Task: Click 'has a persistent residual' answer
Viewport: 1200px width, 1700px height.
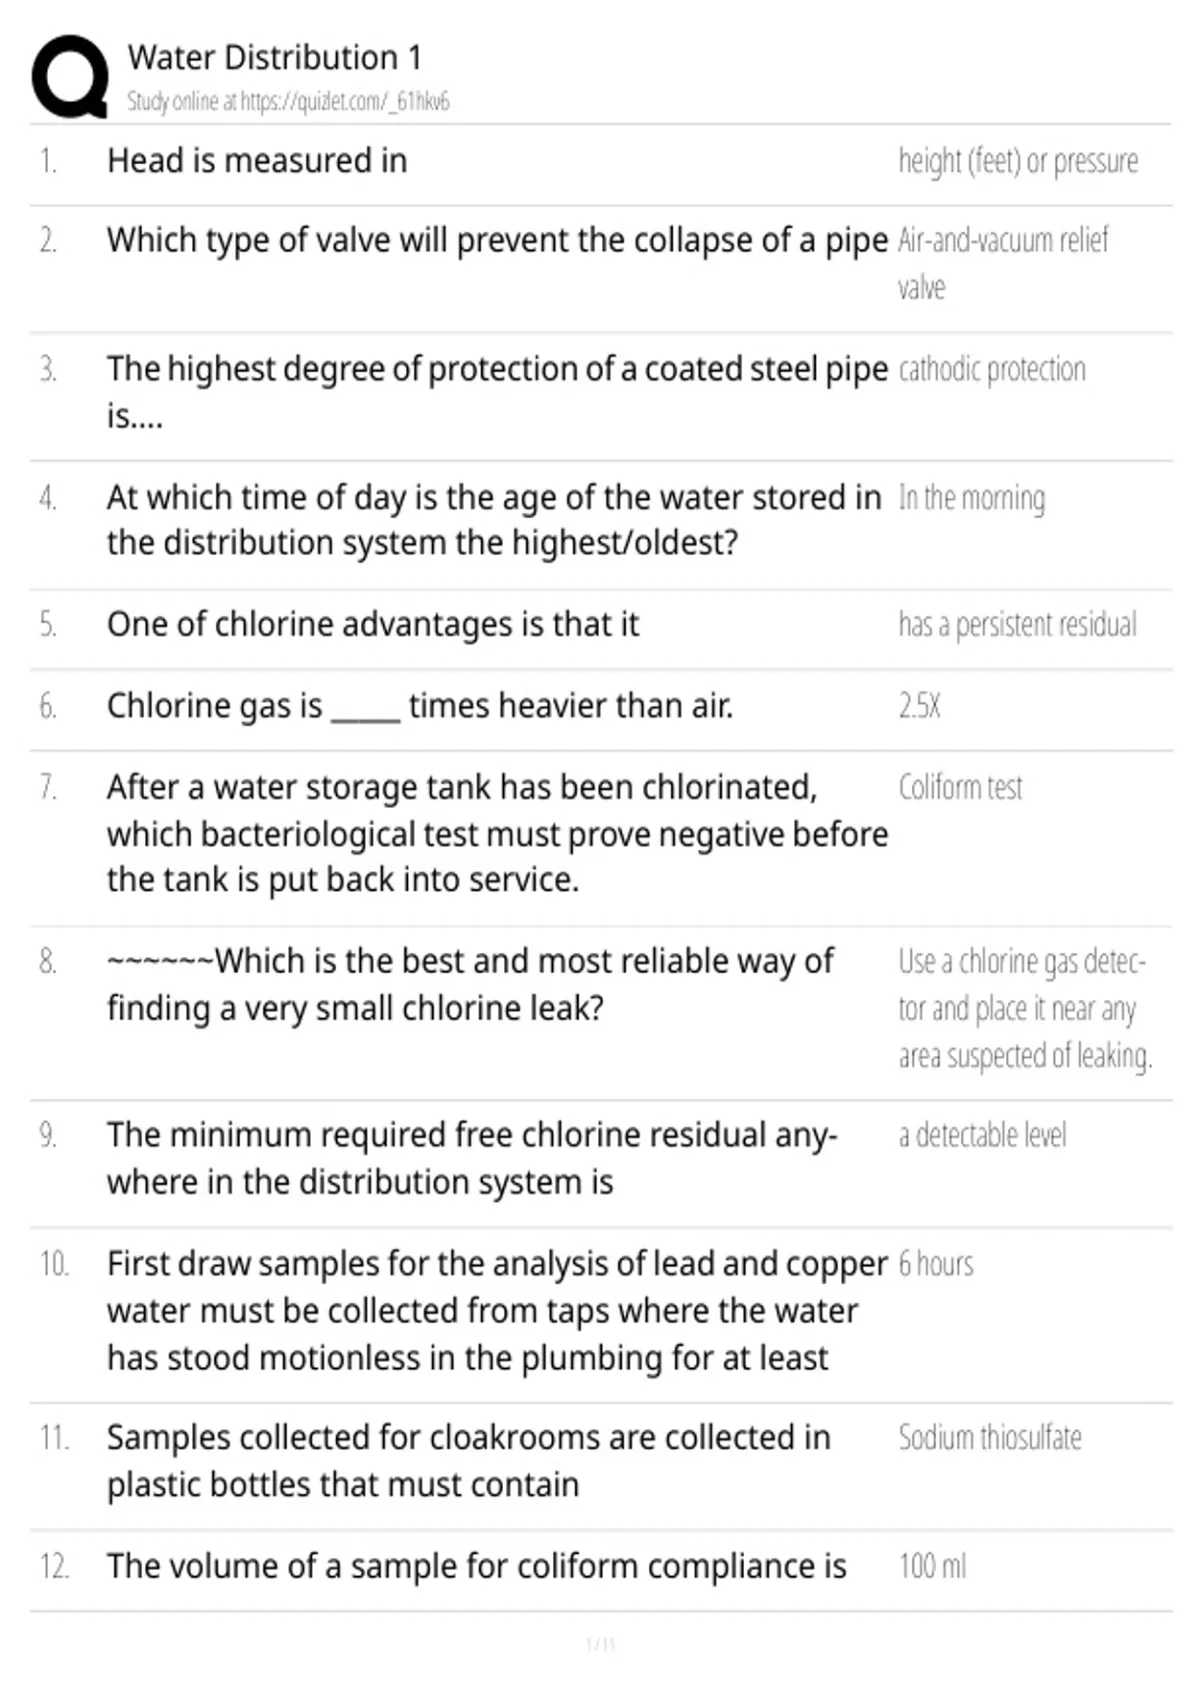Action: point(1017,624)
